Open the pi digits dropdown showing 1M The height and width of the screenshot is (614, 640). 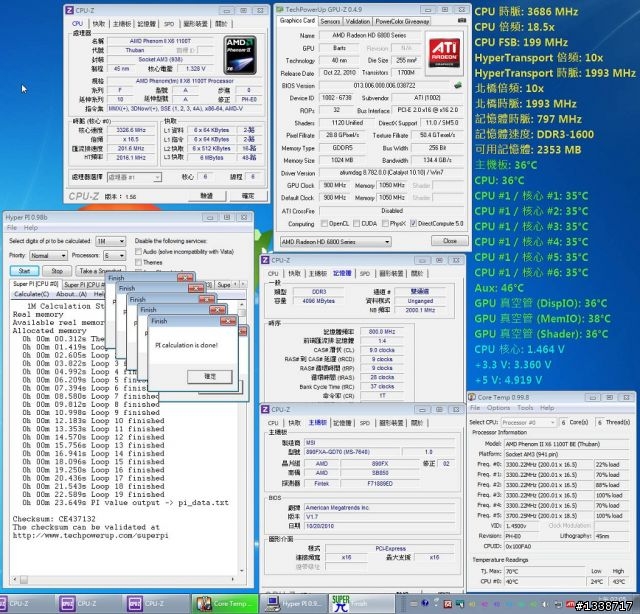(110, 241)
